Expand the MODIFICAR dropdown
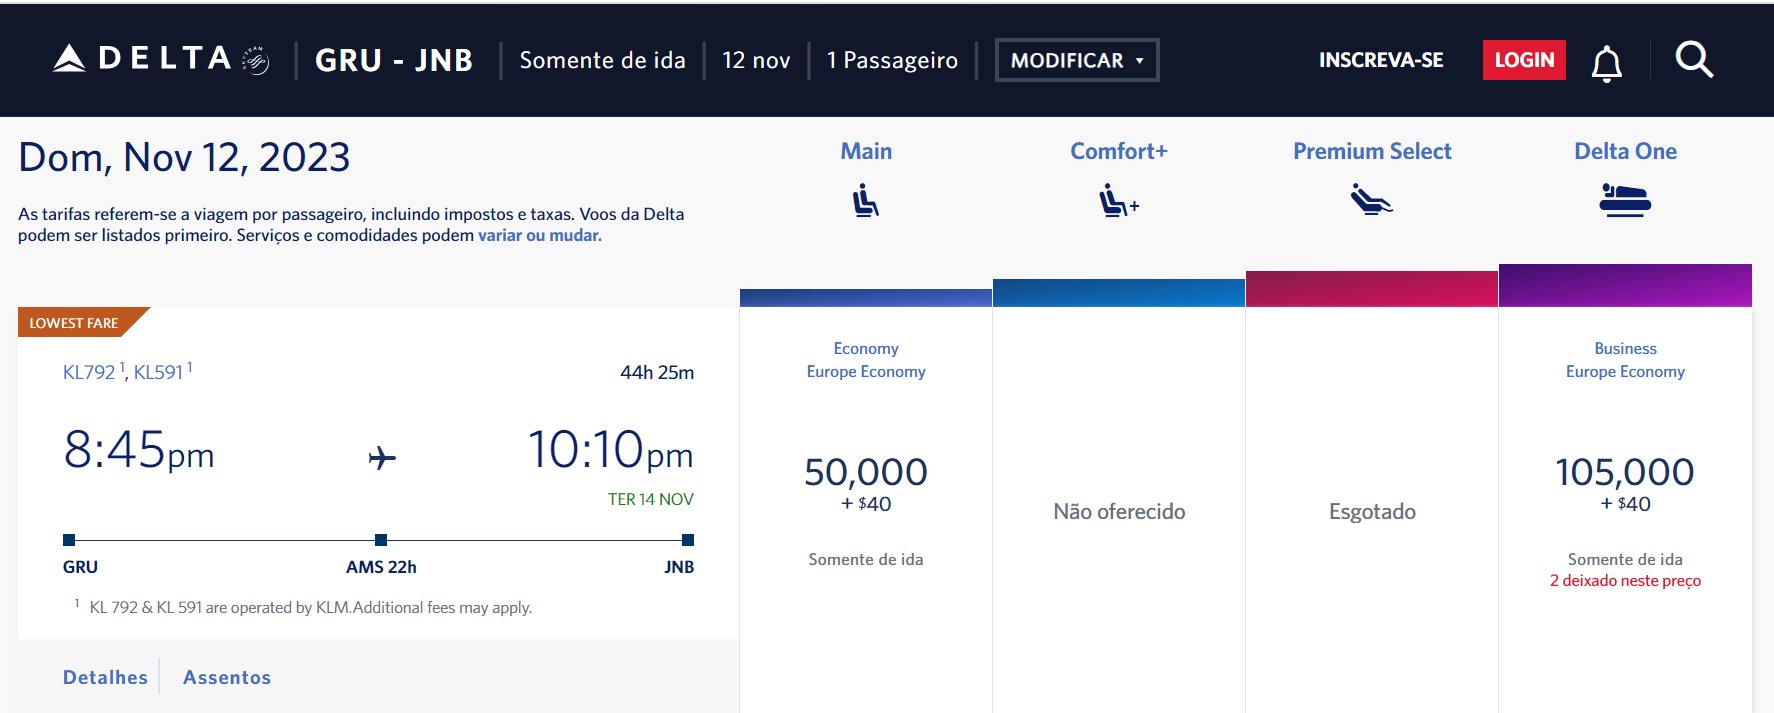This screenshot has height=713, width=1774. 1077,60
